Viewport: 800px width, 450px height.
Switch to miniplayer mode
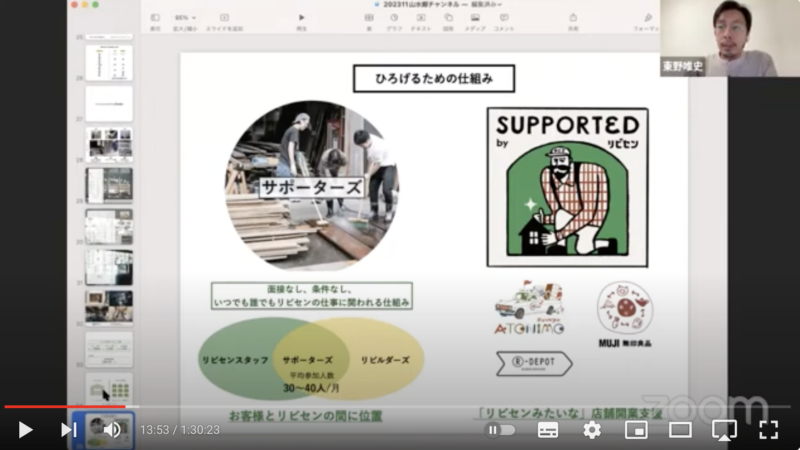tap(636, 430)
